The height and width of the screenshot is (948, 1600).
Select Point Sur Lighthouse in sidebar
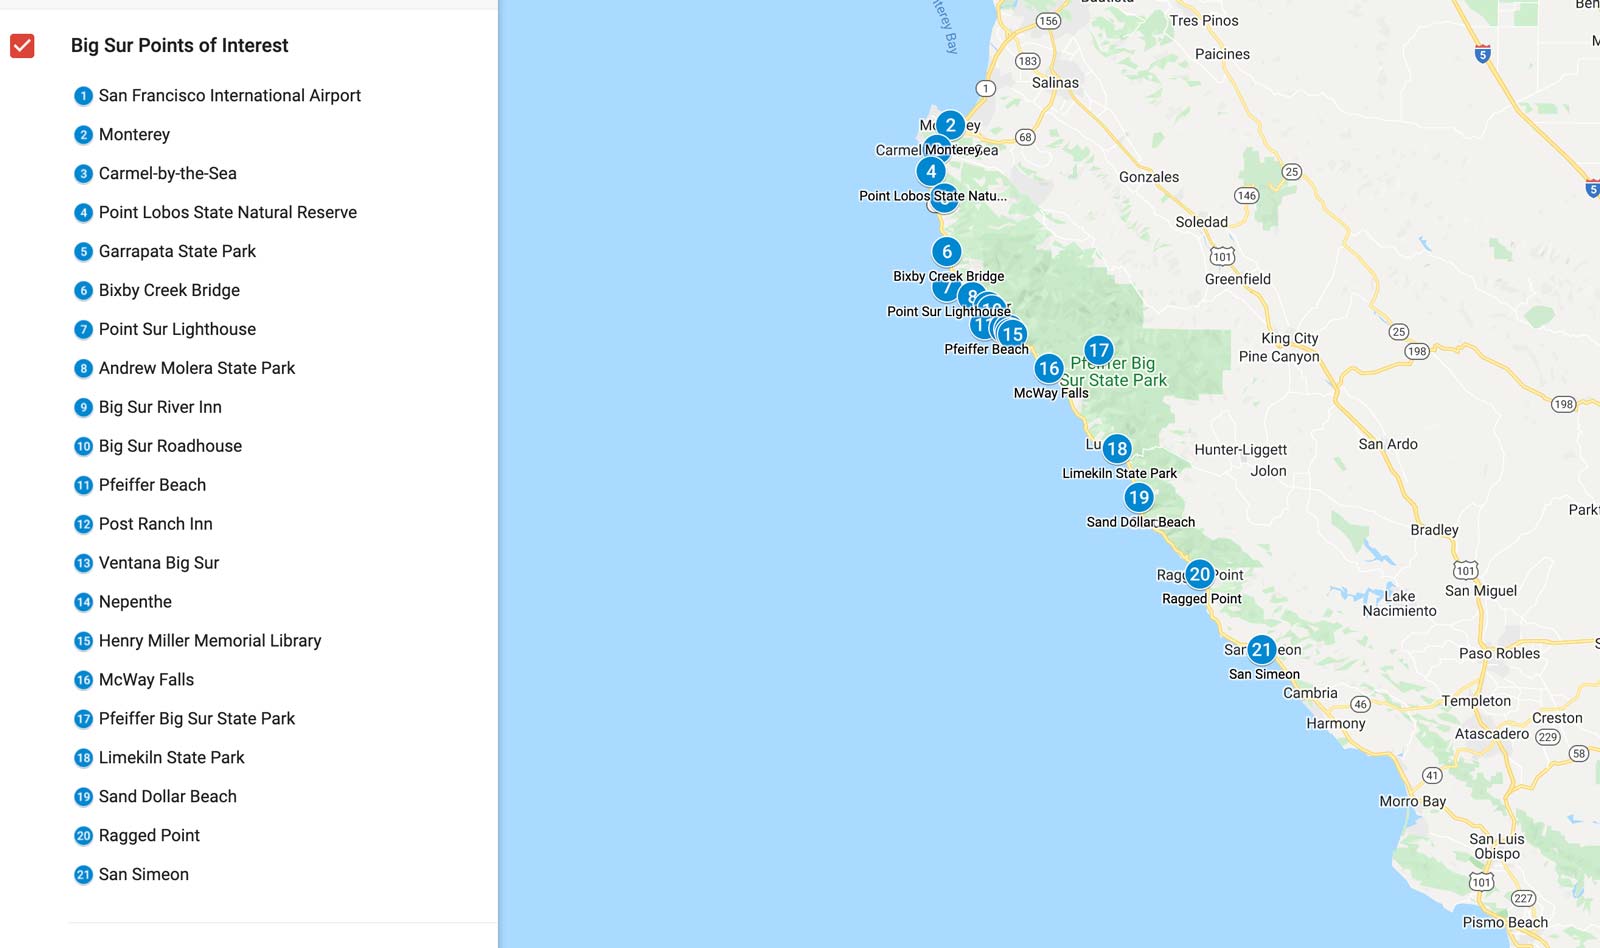(177, 330)
